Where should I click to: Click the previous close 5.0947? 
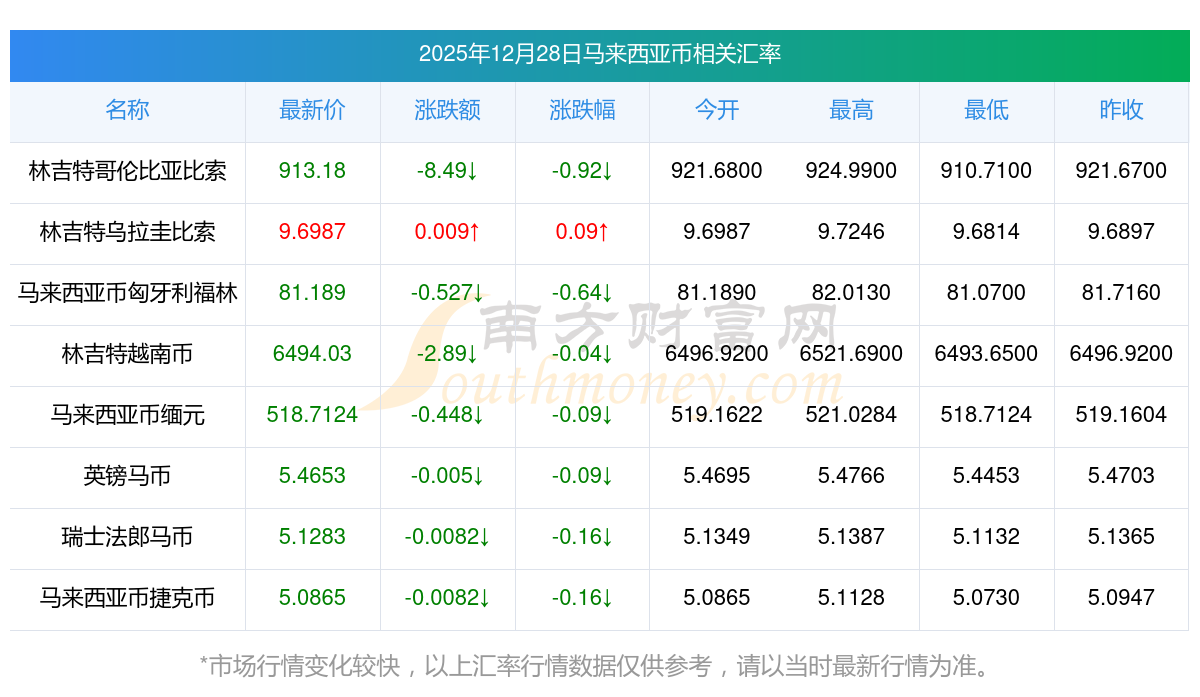coord(1121,598)
